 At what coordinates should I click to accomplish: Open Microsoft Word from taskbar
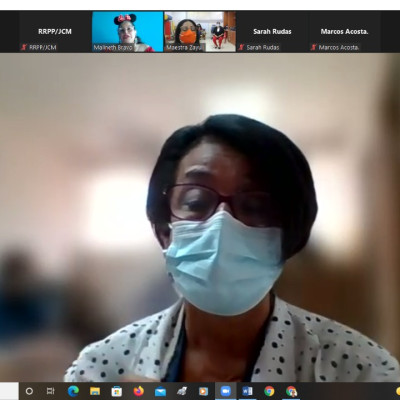247,391
